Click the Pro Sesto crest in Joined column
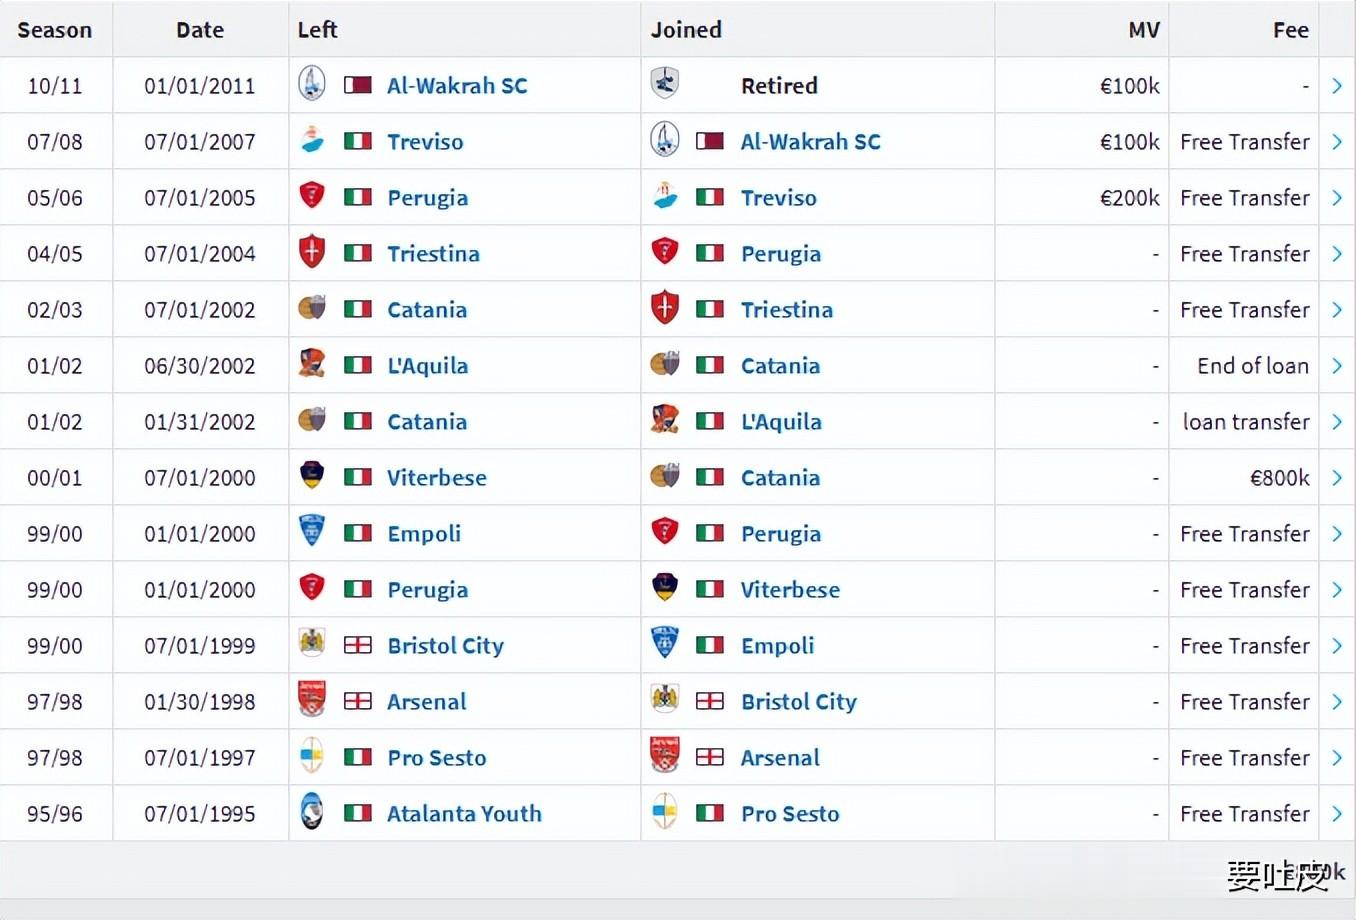Image resolution: width=1356 pixels, height=920 pixels. click(x=665, y=813)
